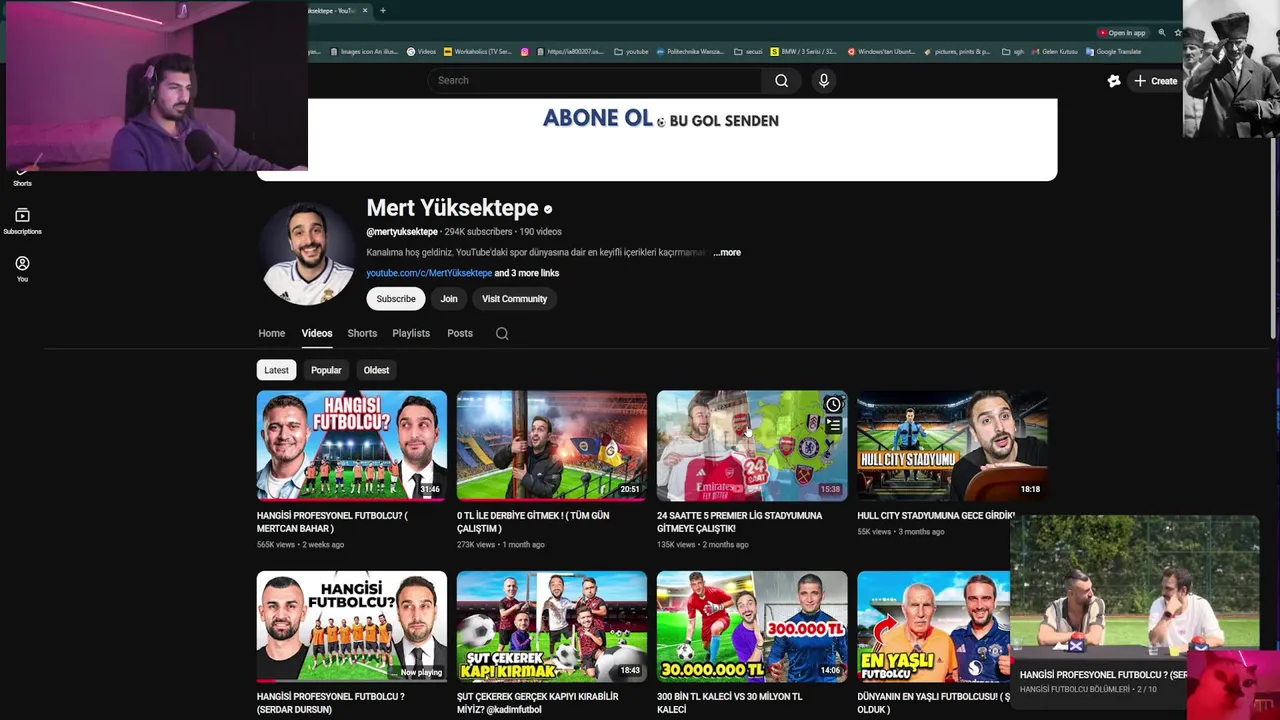Open the sgh bookmarks folder
This screenshot has width=1280, height=720.
(x=1012, y=52)
